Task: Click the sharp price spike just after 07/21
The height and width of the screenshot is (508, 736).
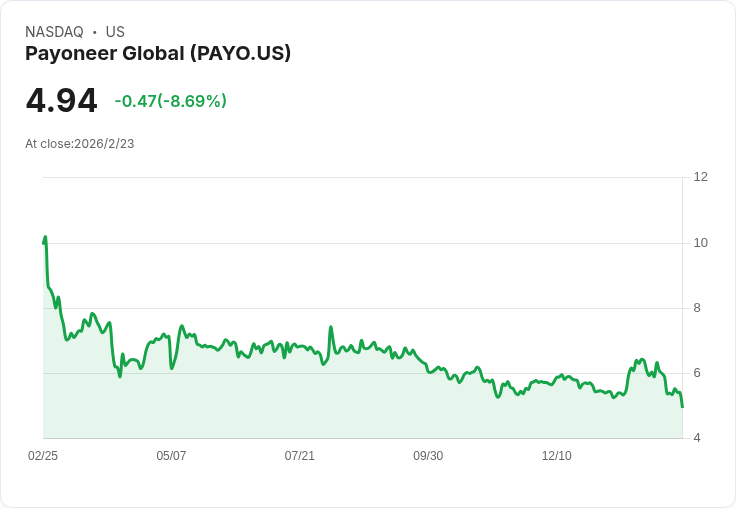Action: pos(330,327)
